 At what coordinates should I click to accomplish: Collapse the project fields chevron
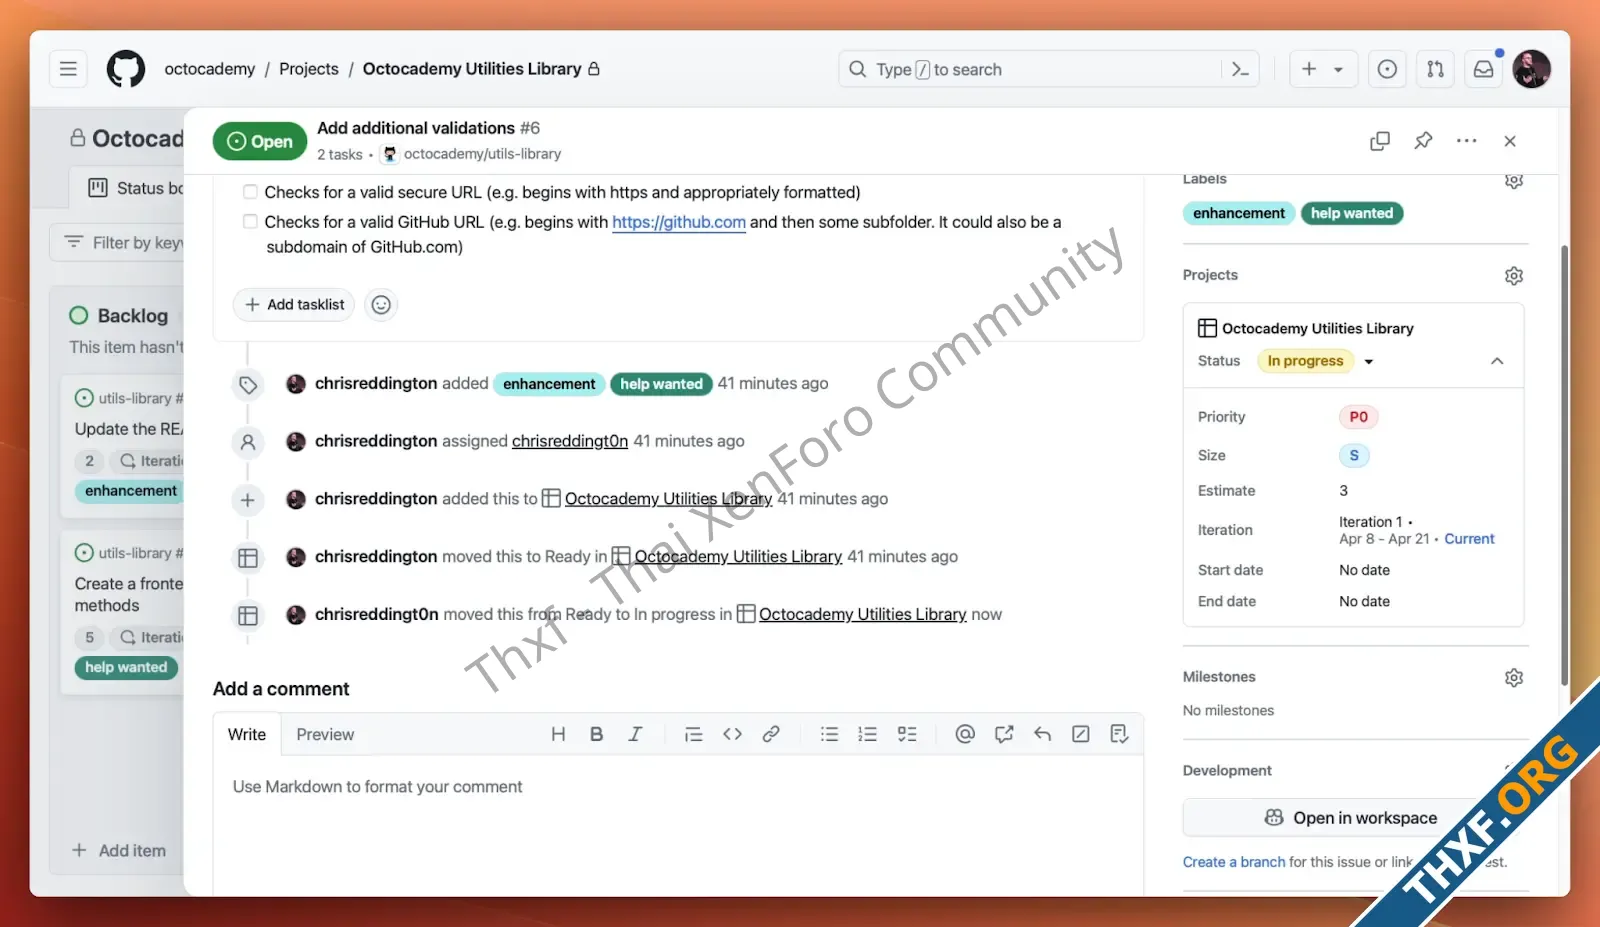coord(1497,361)
